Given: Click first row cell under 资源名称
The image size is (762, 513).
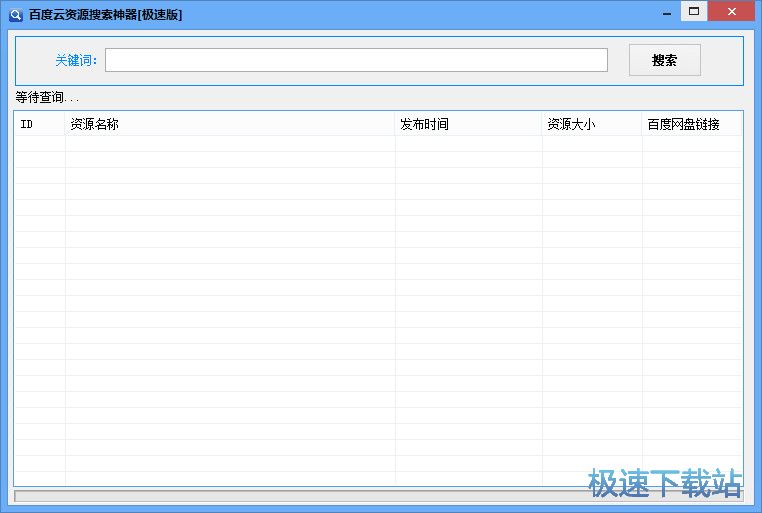Looking at the screenshot, I should click(230, 144).
